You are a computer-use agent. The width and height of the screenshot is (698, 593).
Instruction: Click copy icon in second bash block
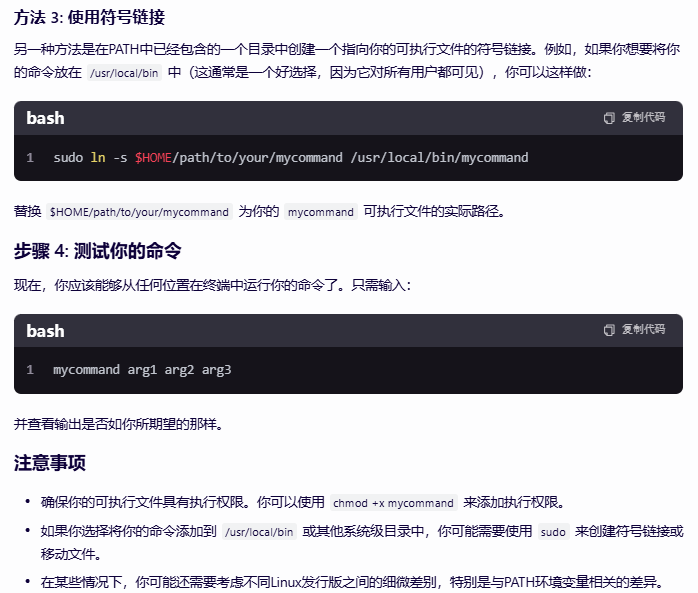(x=609, y=330)
